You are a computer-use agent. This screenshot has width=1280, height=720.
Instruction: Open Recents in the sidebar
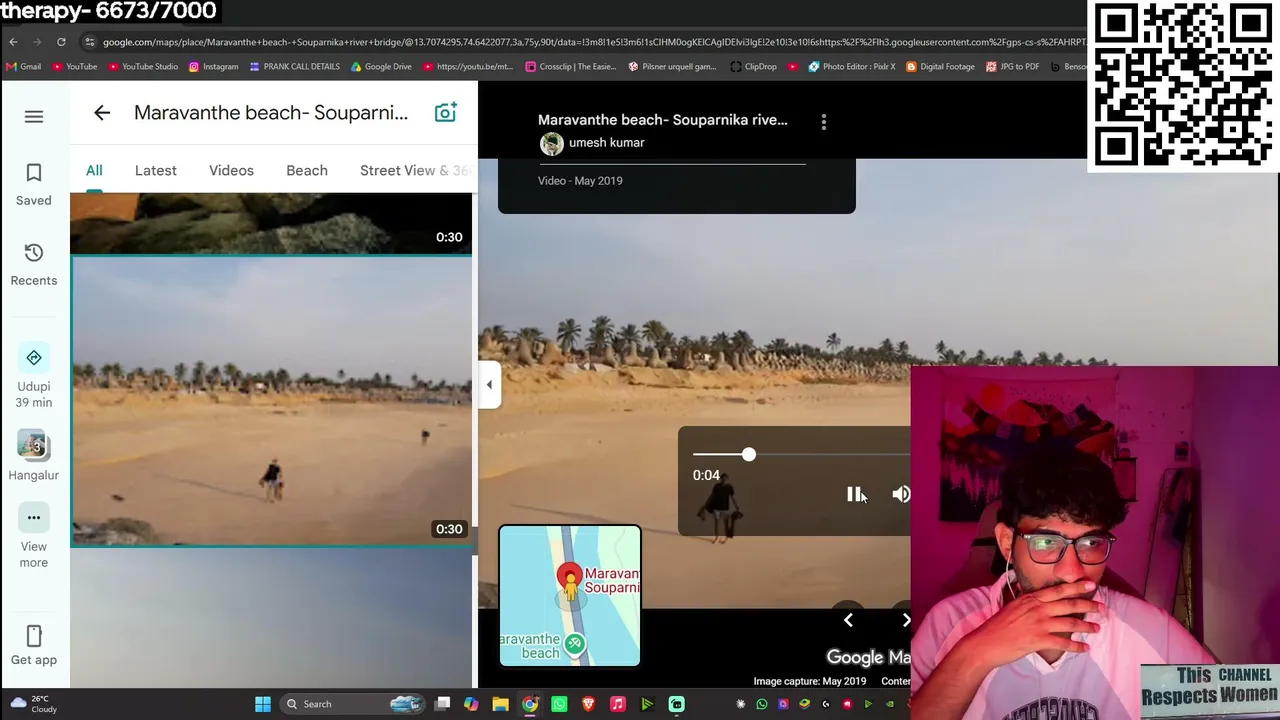[x=34, y=265]
